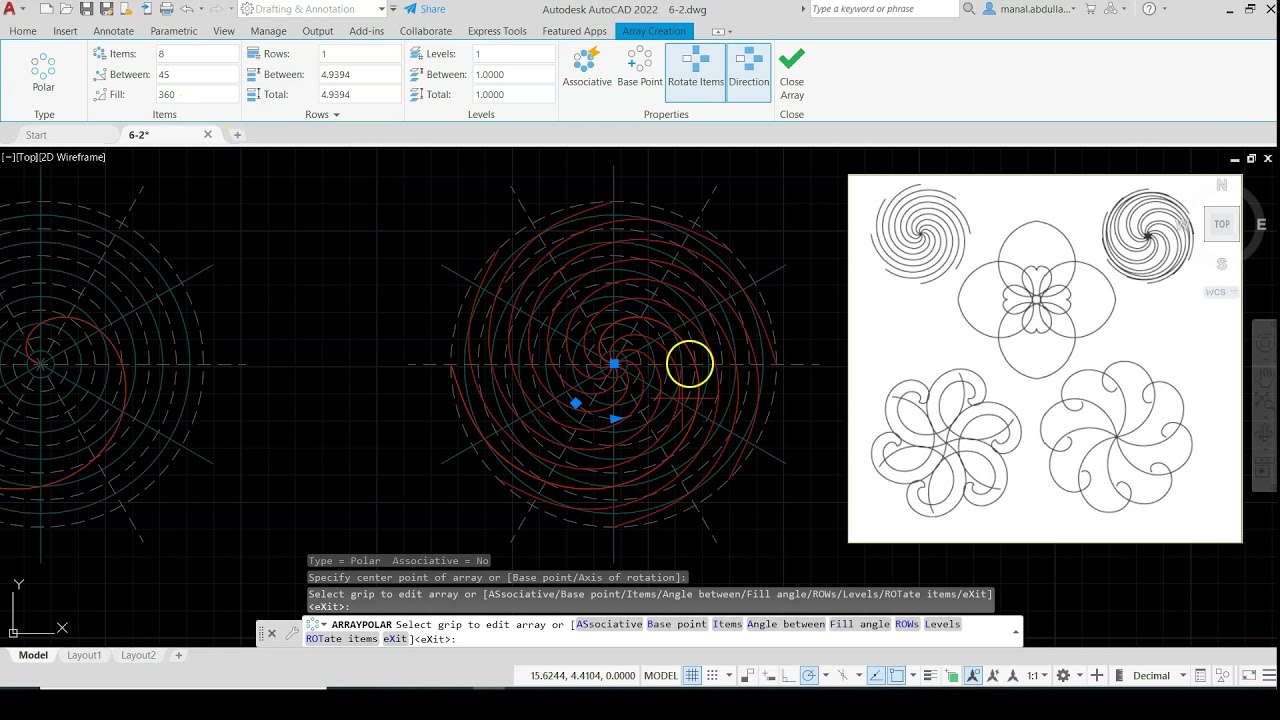Close the 6-2 drawing file tab
Image resolution: width=1280 pixels, height=720 pixels.
point(208,134)
